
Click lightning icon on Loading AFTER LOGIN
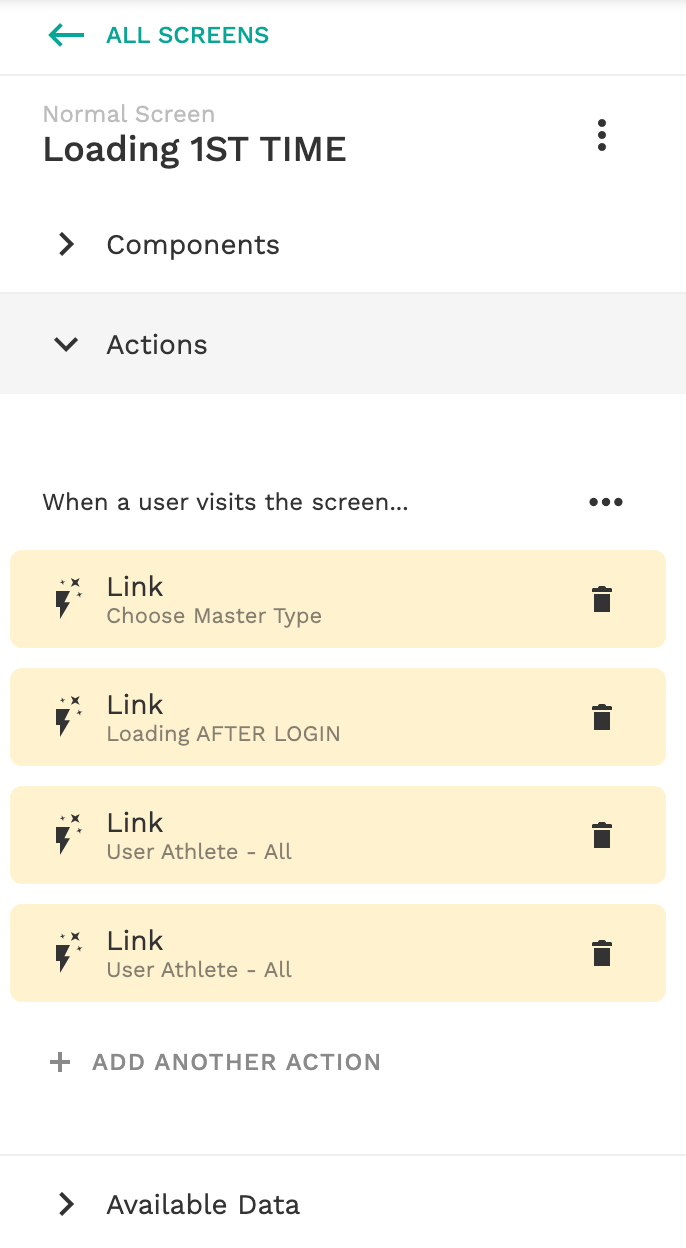click(x=67, y=717)
